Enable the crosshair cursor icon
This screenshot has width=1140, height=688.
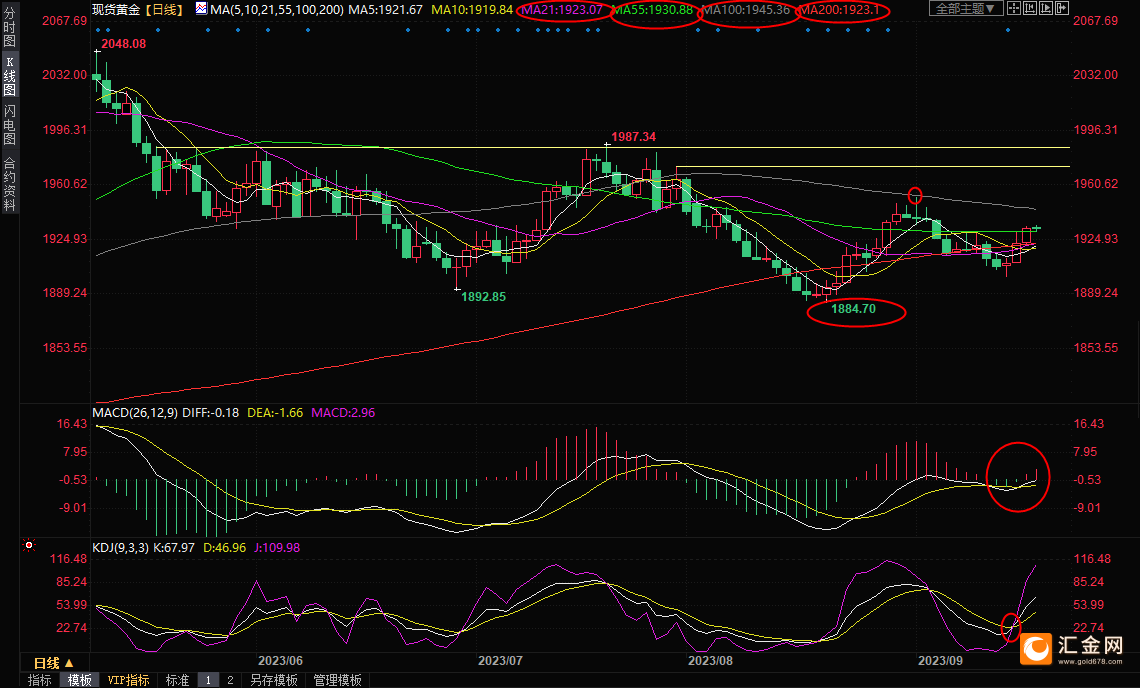point(1013,9)
